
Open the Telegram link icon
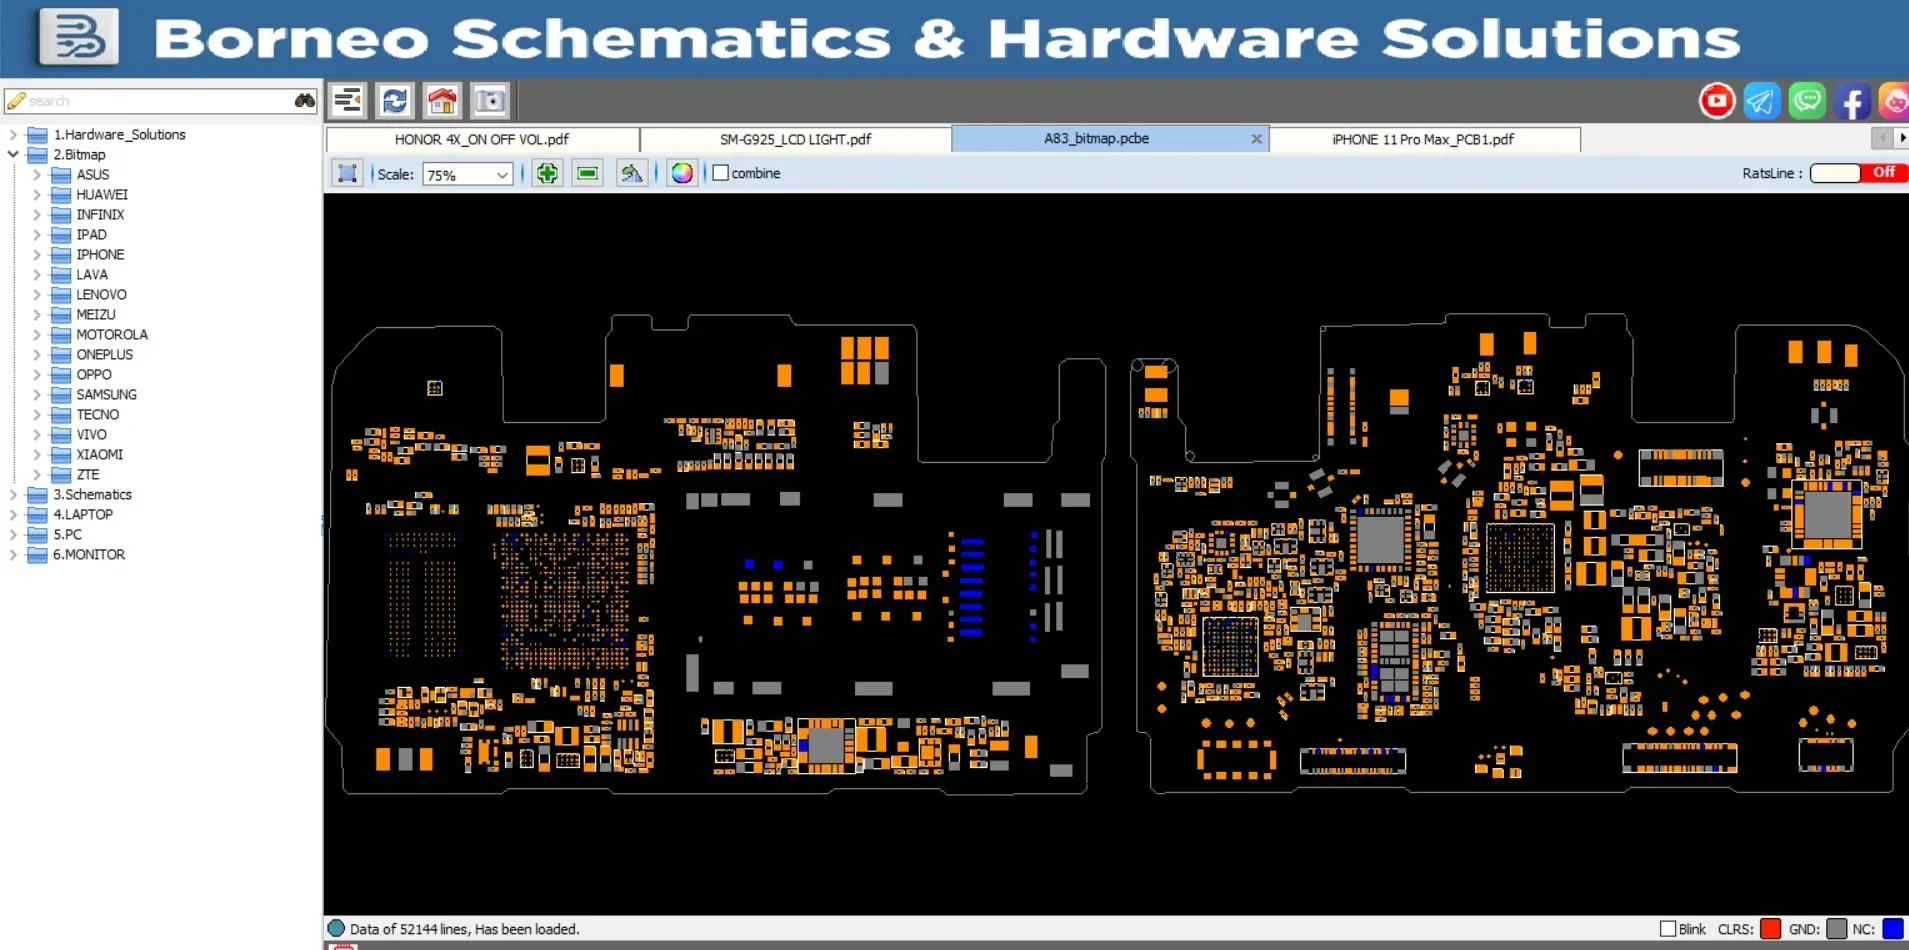1762,101
